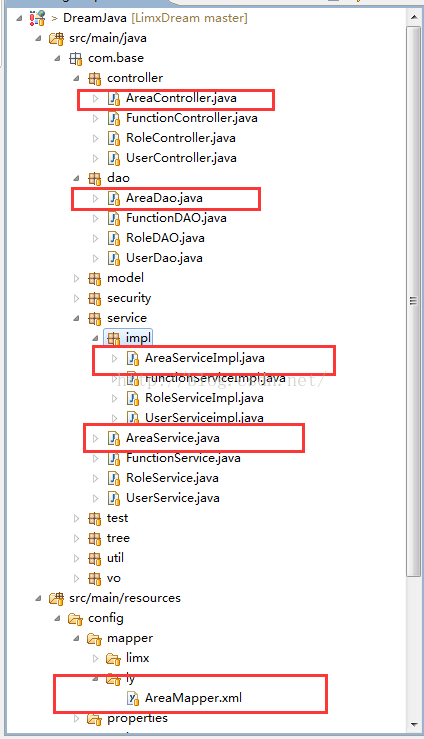Viewport: 424px width, 739px height.
Task: Click the service package icon
Action: pos(94,318)
